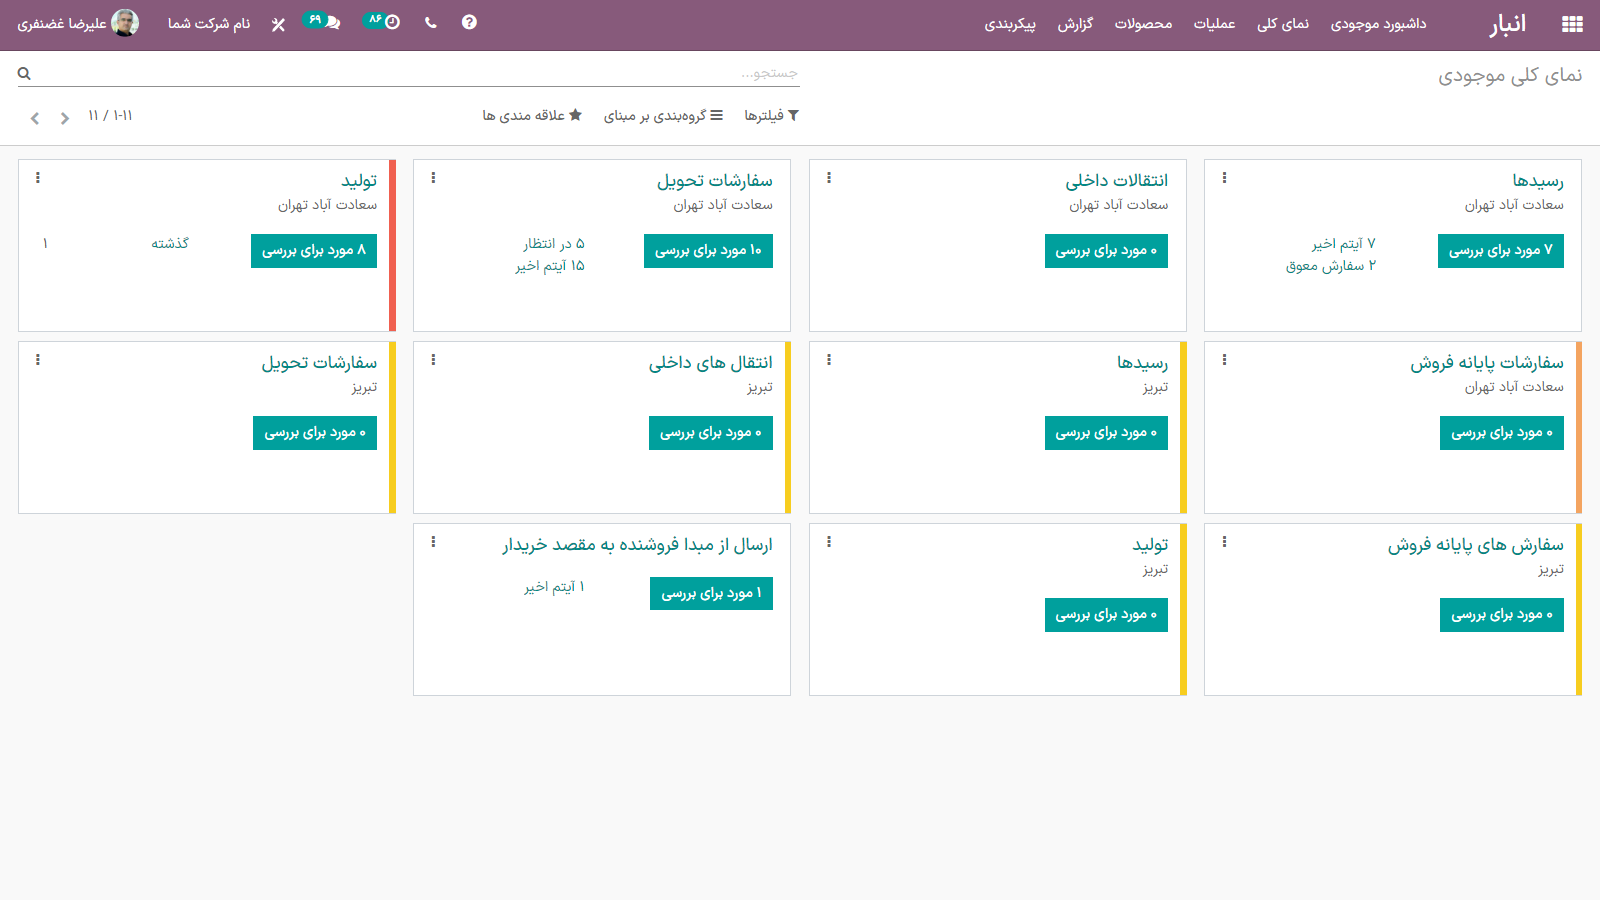Open the messages chat icon

pyautogui.click(x=332, y=22)
